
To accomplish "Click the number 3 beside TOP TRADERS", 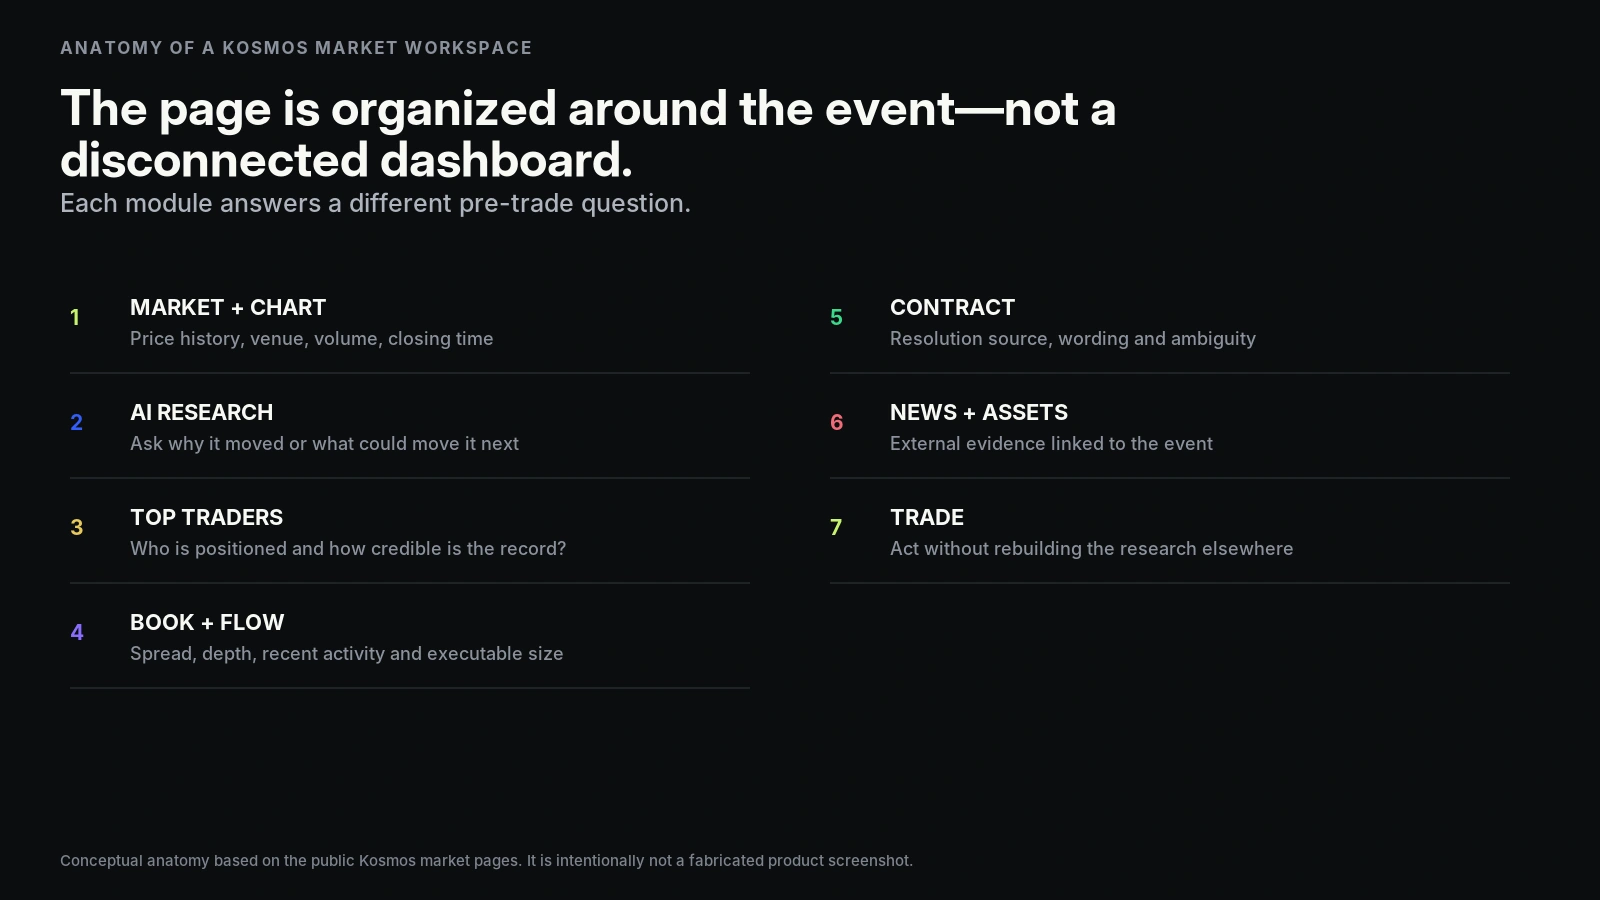I will click(x=76, y=528).
